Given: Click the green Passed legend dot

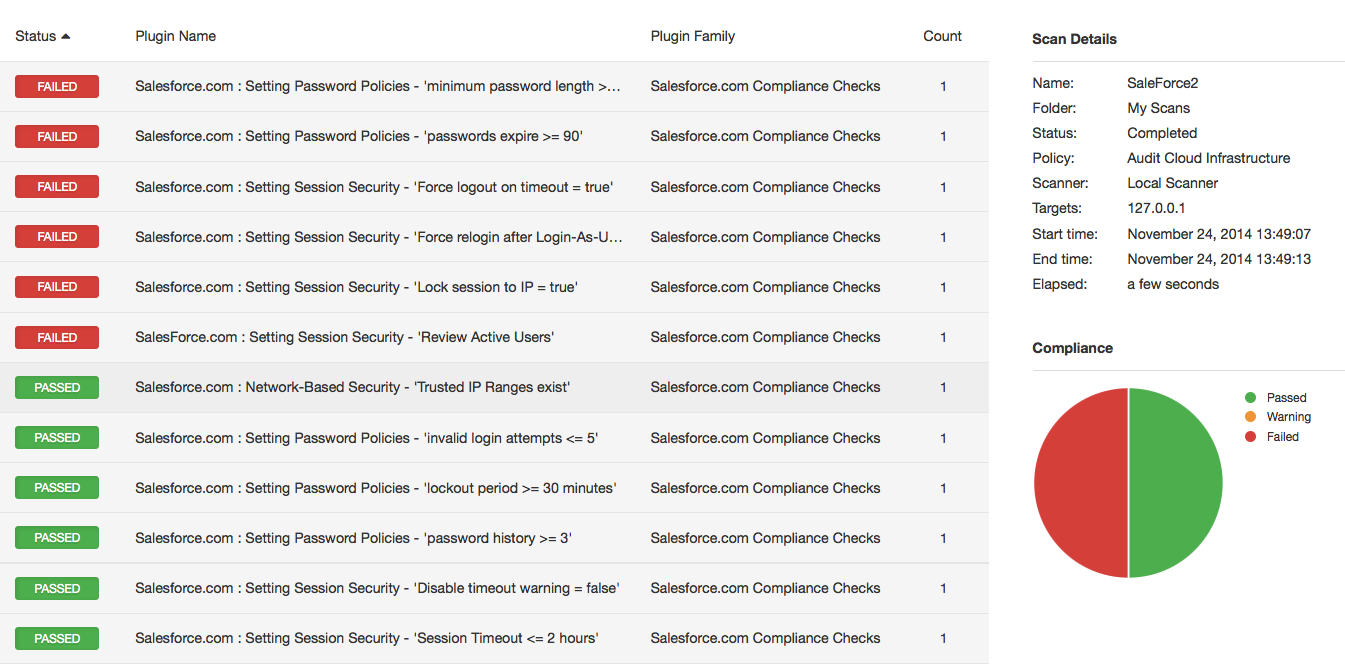Looking at the screenshot, I should coord(1250,397).
